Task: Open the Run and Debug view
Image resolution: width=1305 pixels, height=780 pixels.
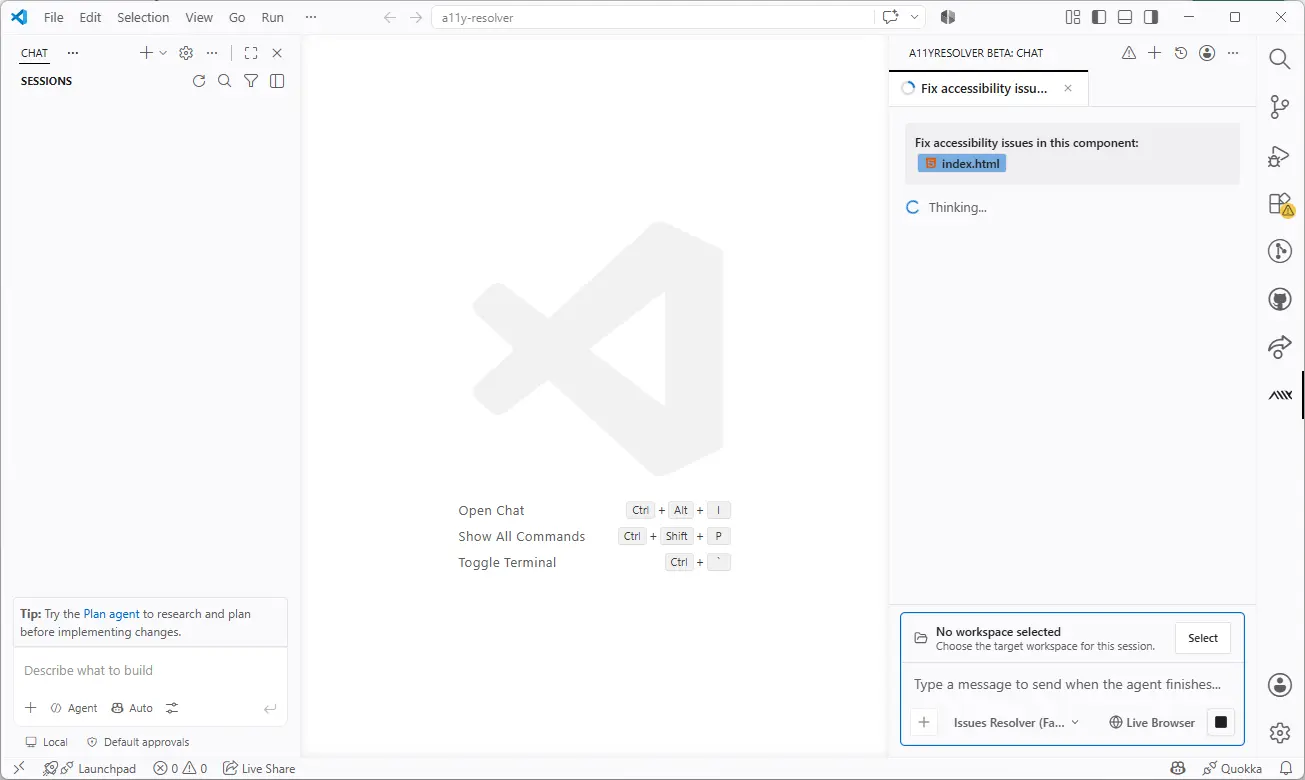Action: (1280, 155)
